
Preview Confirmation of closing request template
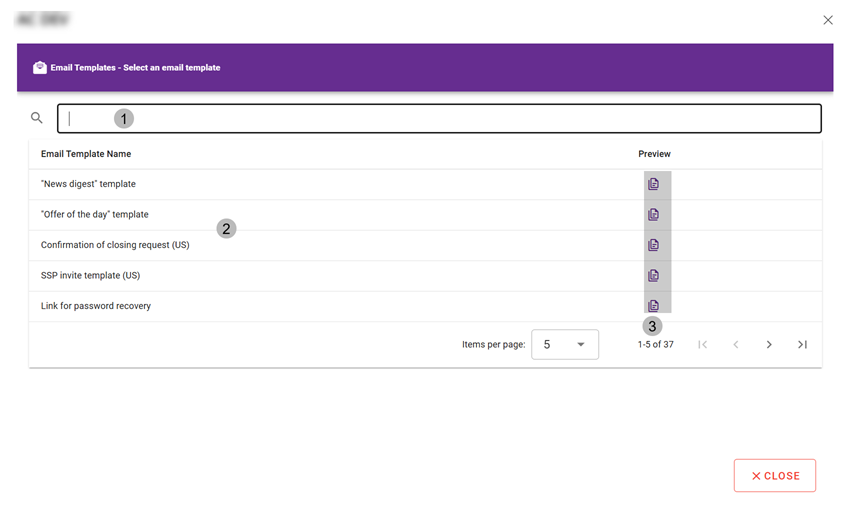click(x=653, y=245)
